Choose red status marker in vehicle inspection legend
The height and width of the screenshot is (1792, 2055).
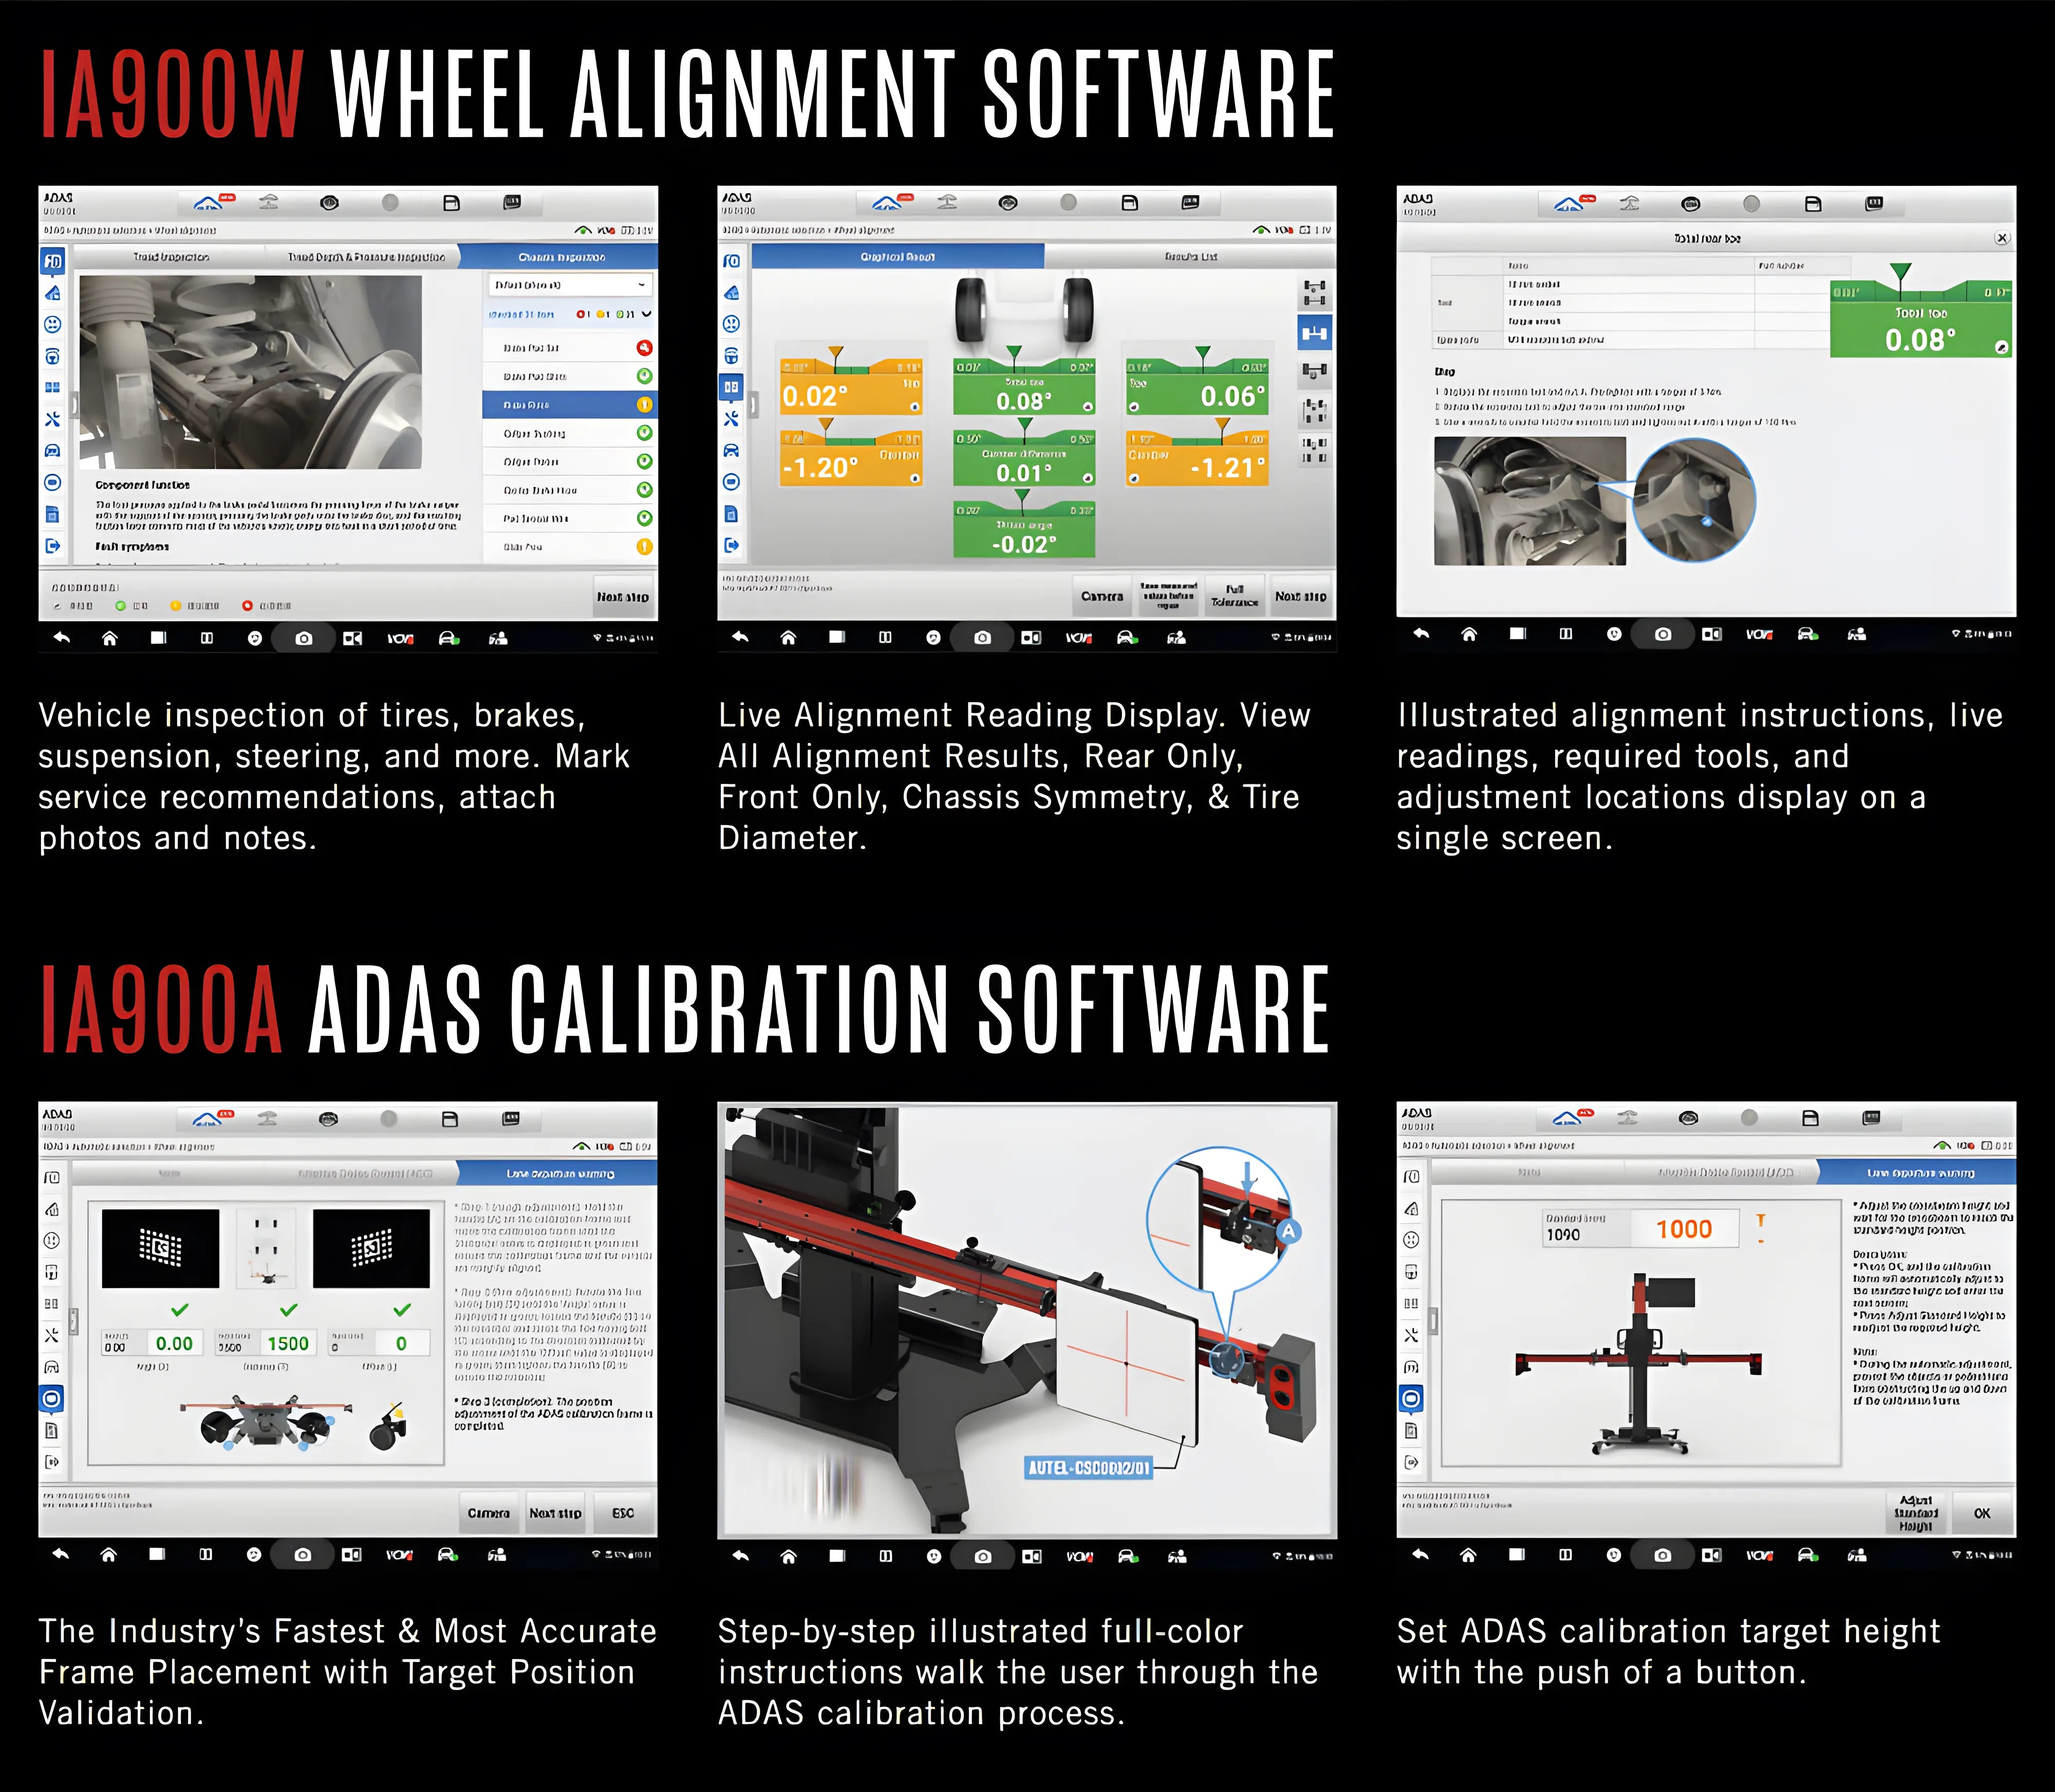pos(247,606)
